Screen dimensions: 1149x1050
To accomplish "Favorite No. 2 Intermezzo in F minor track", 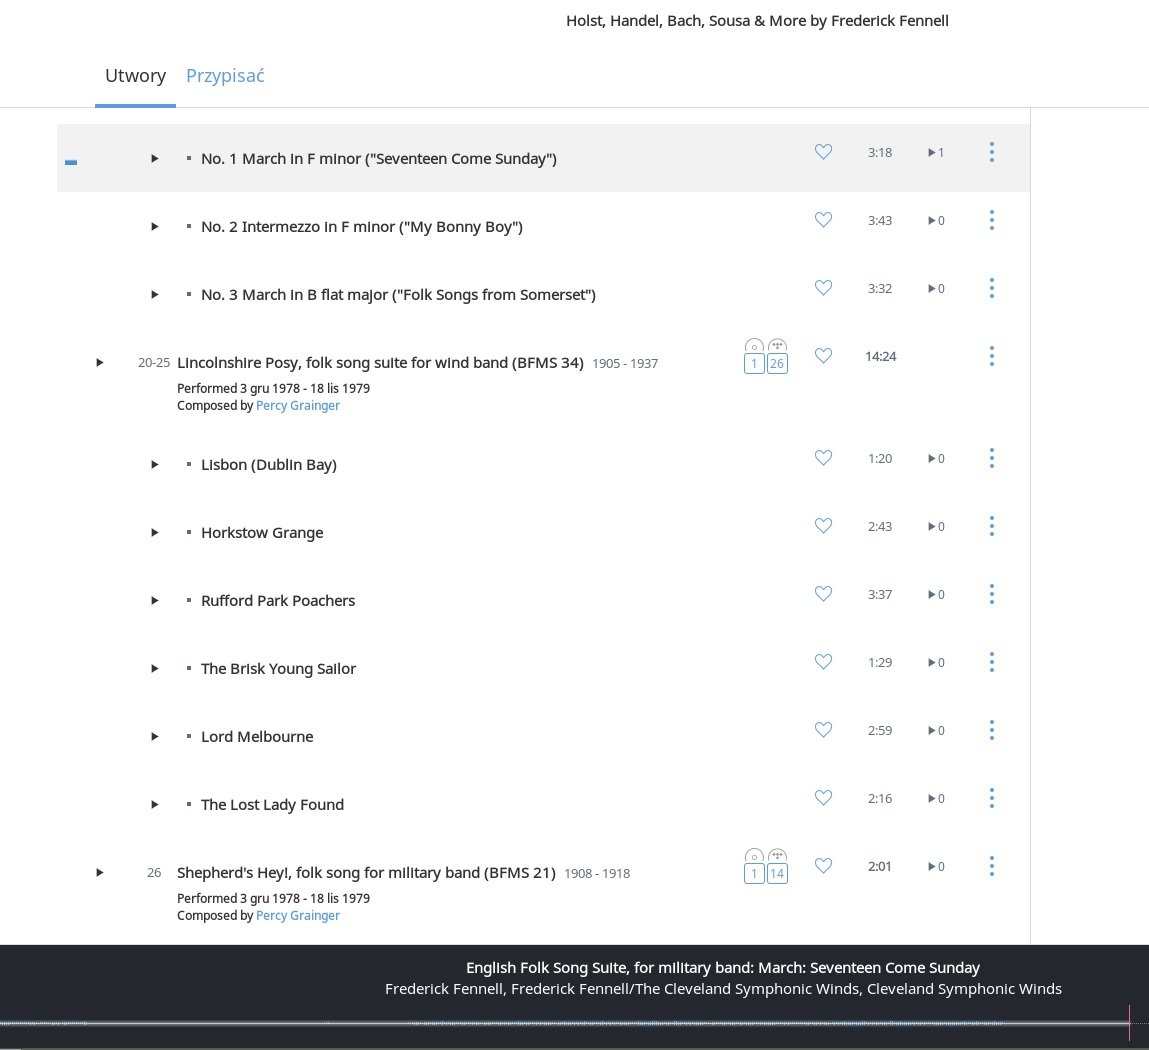I will (x=824, y=220).
